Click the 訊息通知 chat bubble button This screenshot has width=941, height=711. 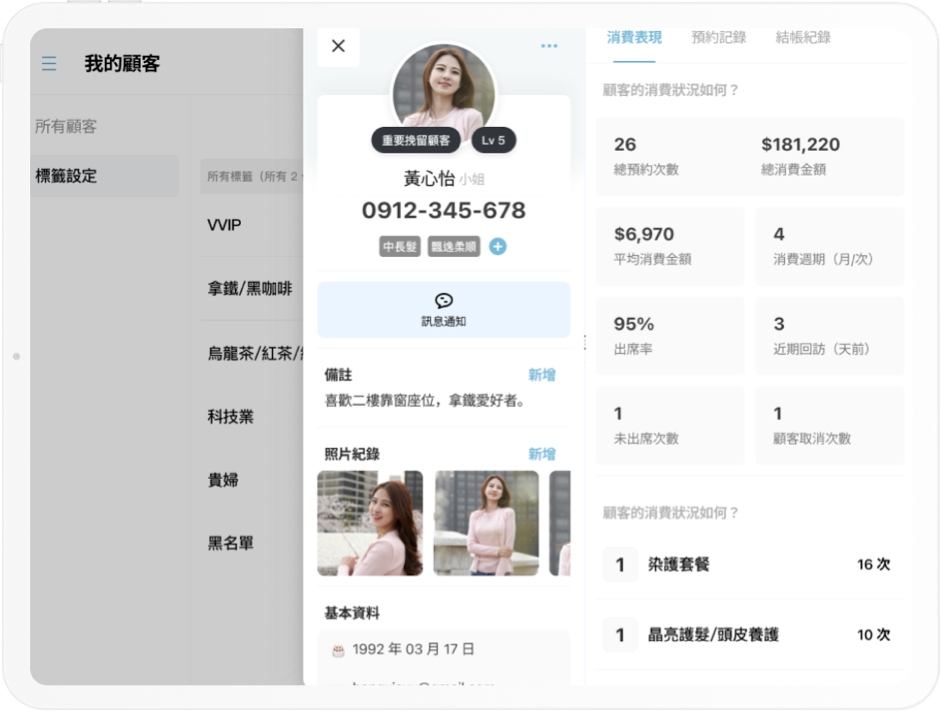[x=443, y=310]
